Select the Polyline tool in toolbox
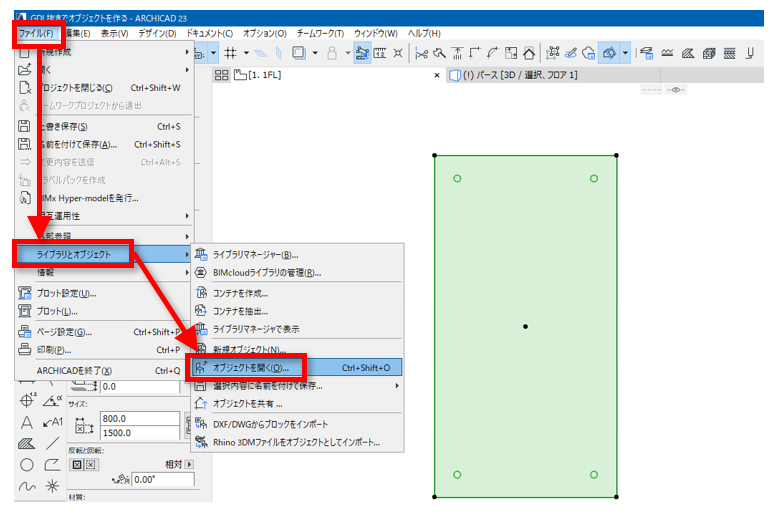Viewport: 772px width, 523px height. point(52,465)
